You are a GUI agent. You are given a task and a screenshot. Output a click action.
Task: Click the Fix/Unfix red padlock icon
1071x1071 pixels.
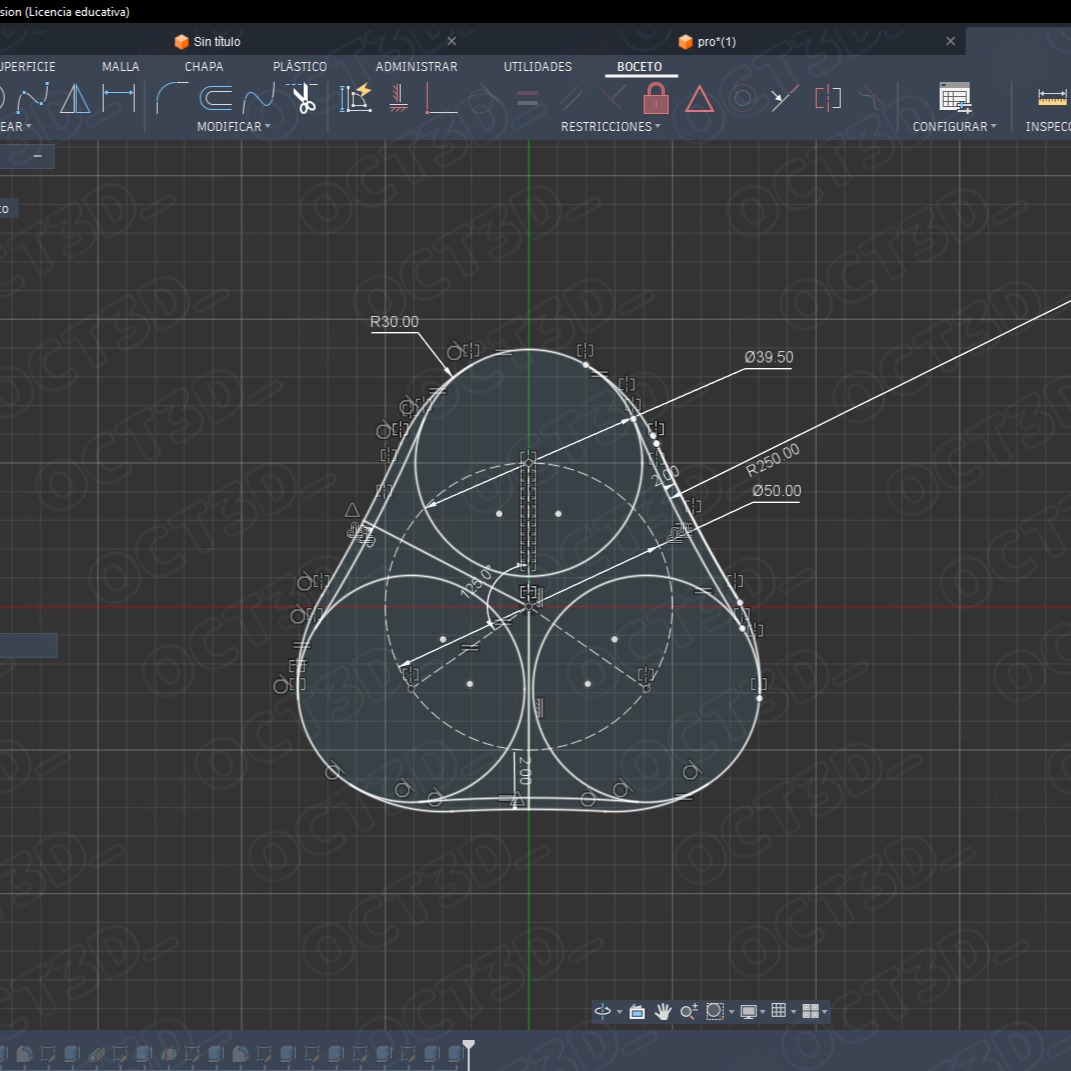pos(656,98)
